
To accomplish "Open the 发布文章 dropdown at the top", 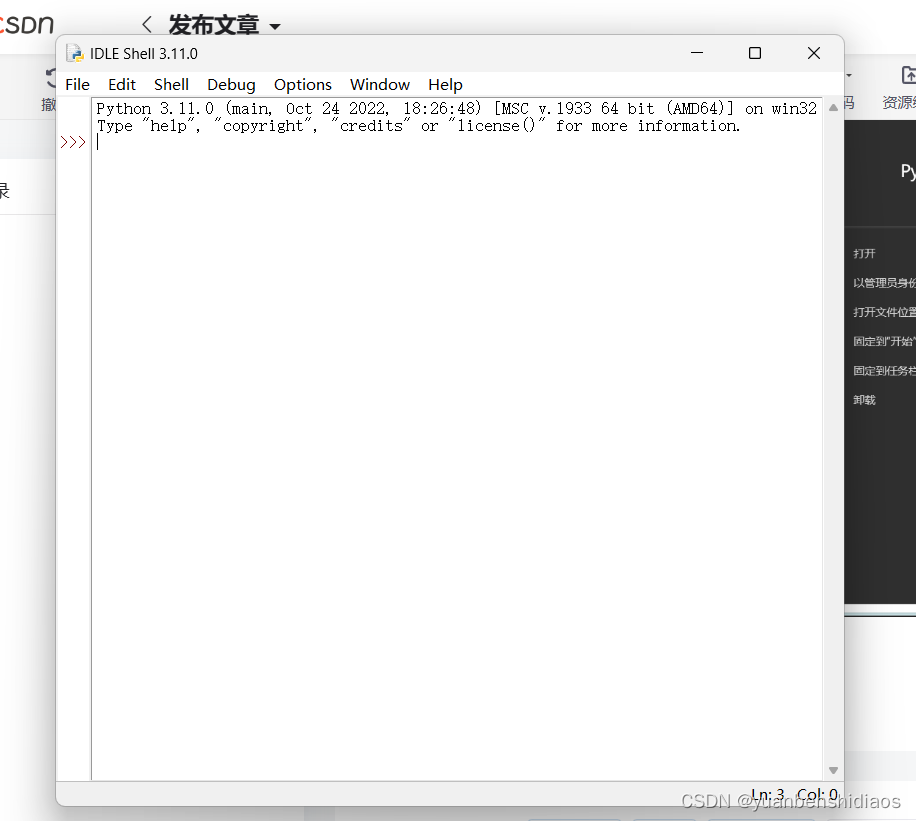I will point(276,26).
